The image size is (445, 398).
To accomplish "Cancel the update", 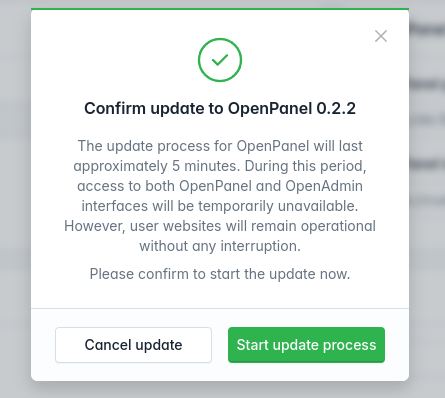I will click(x=133, y=345).
